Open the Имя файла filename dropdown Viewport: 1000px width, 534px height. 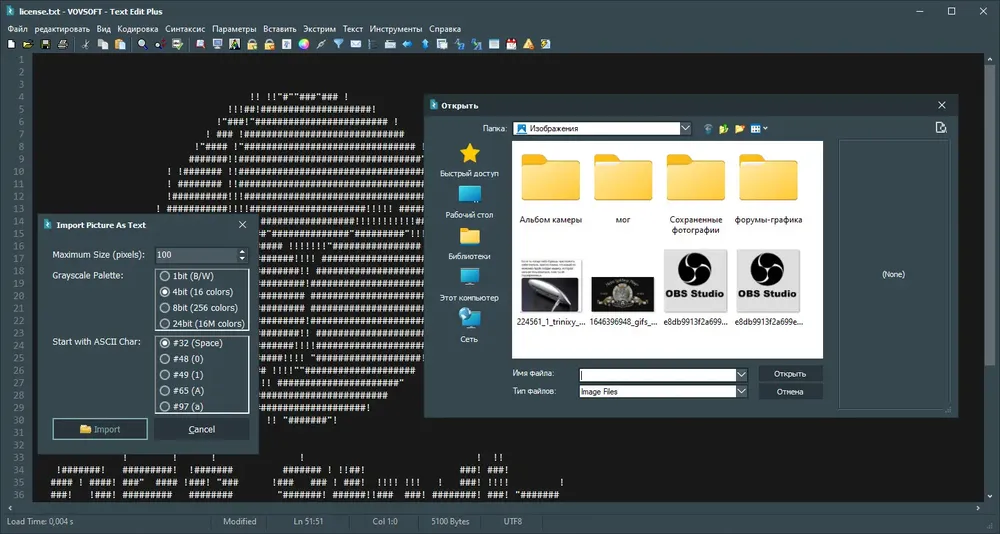point(741,375)
